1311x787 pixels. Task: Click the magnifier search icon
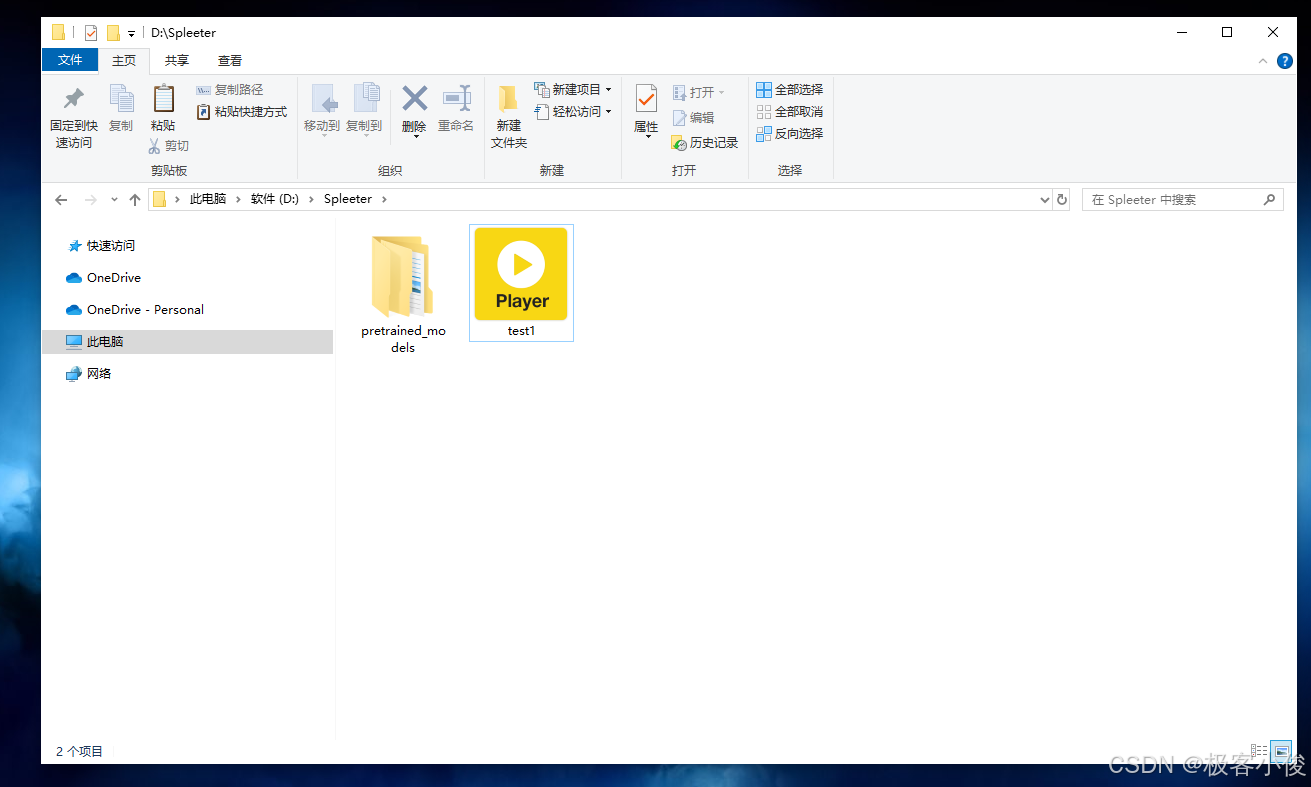click(x=1270, y=199)
